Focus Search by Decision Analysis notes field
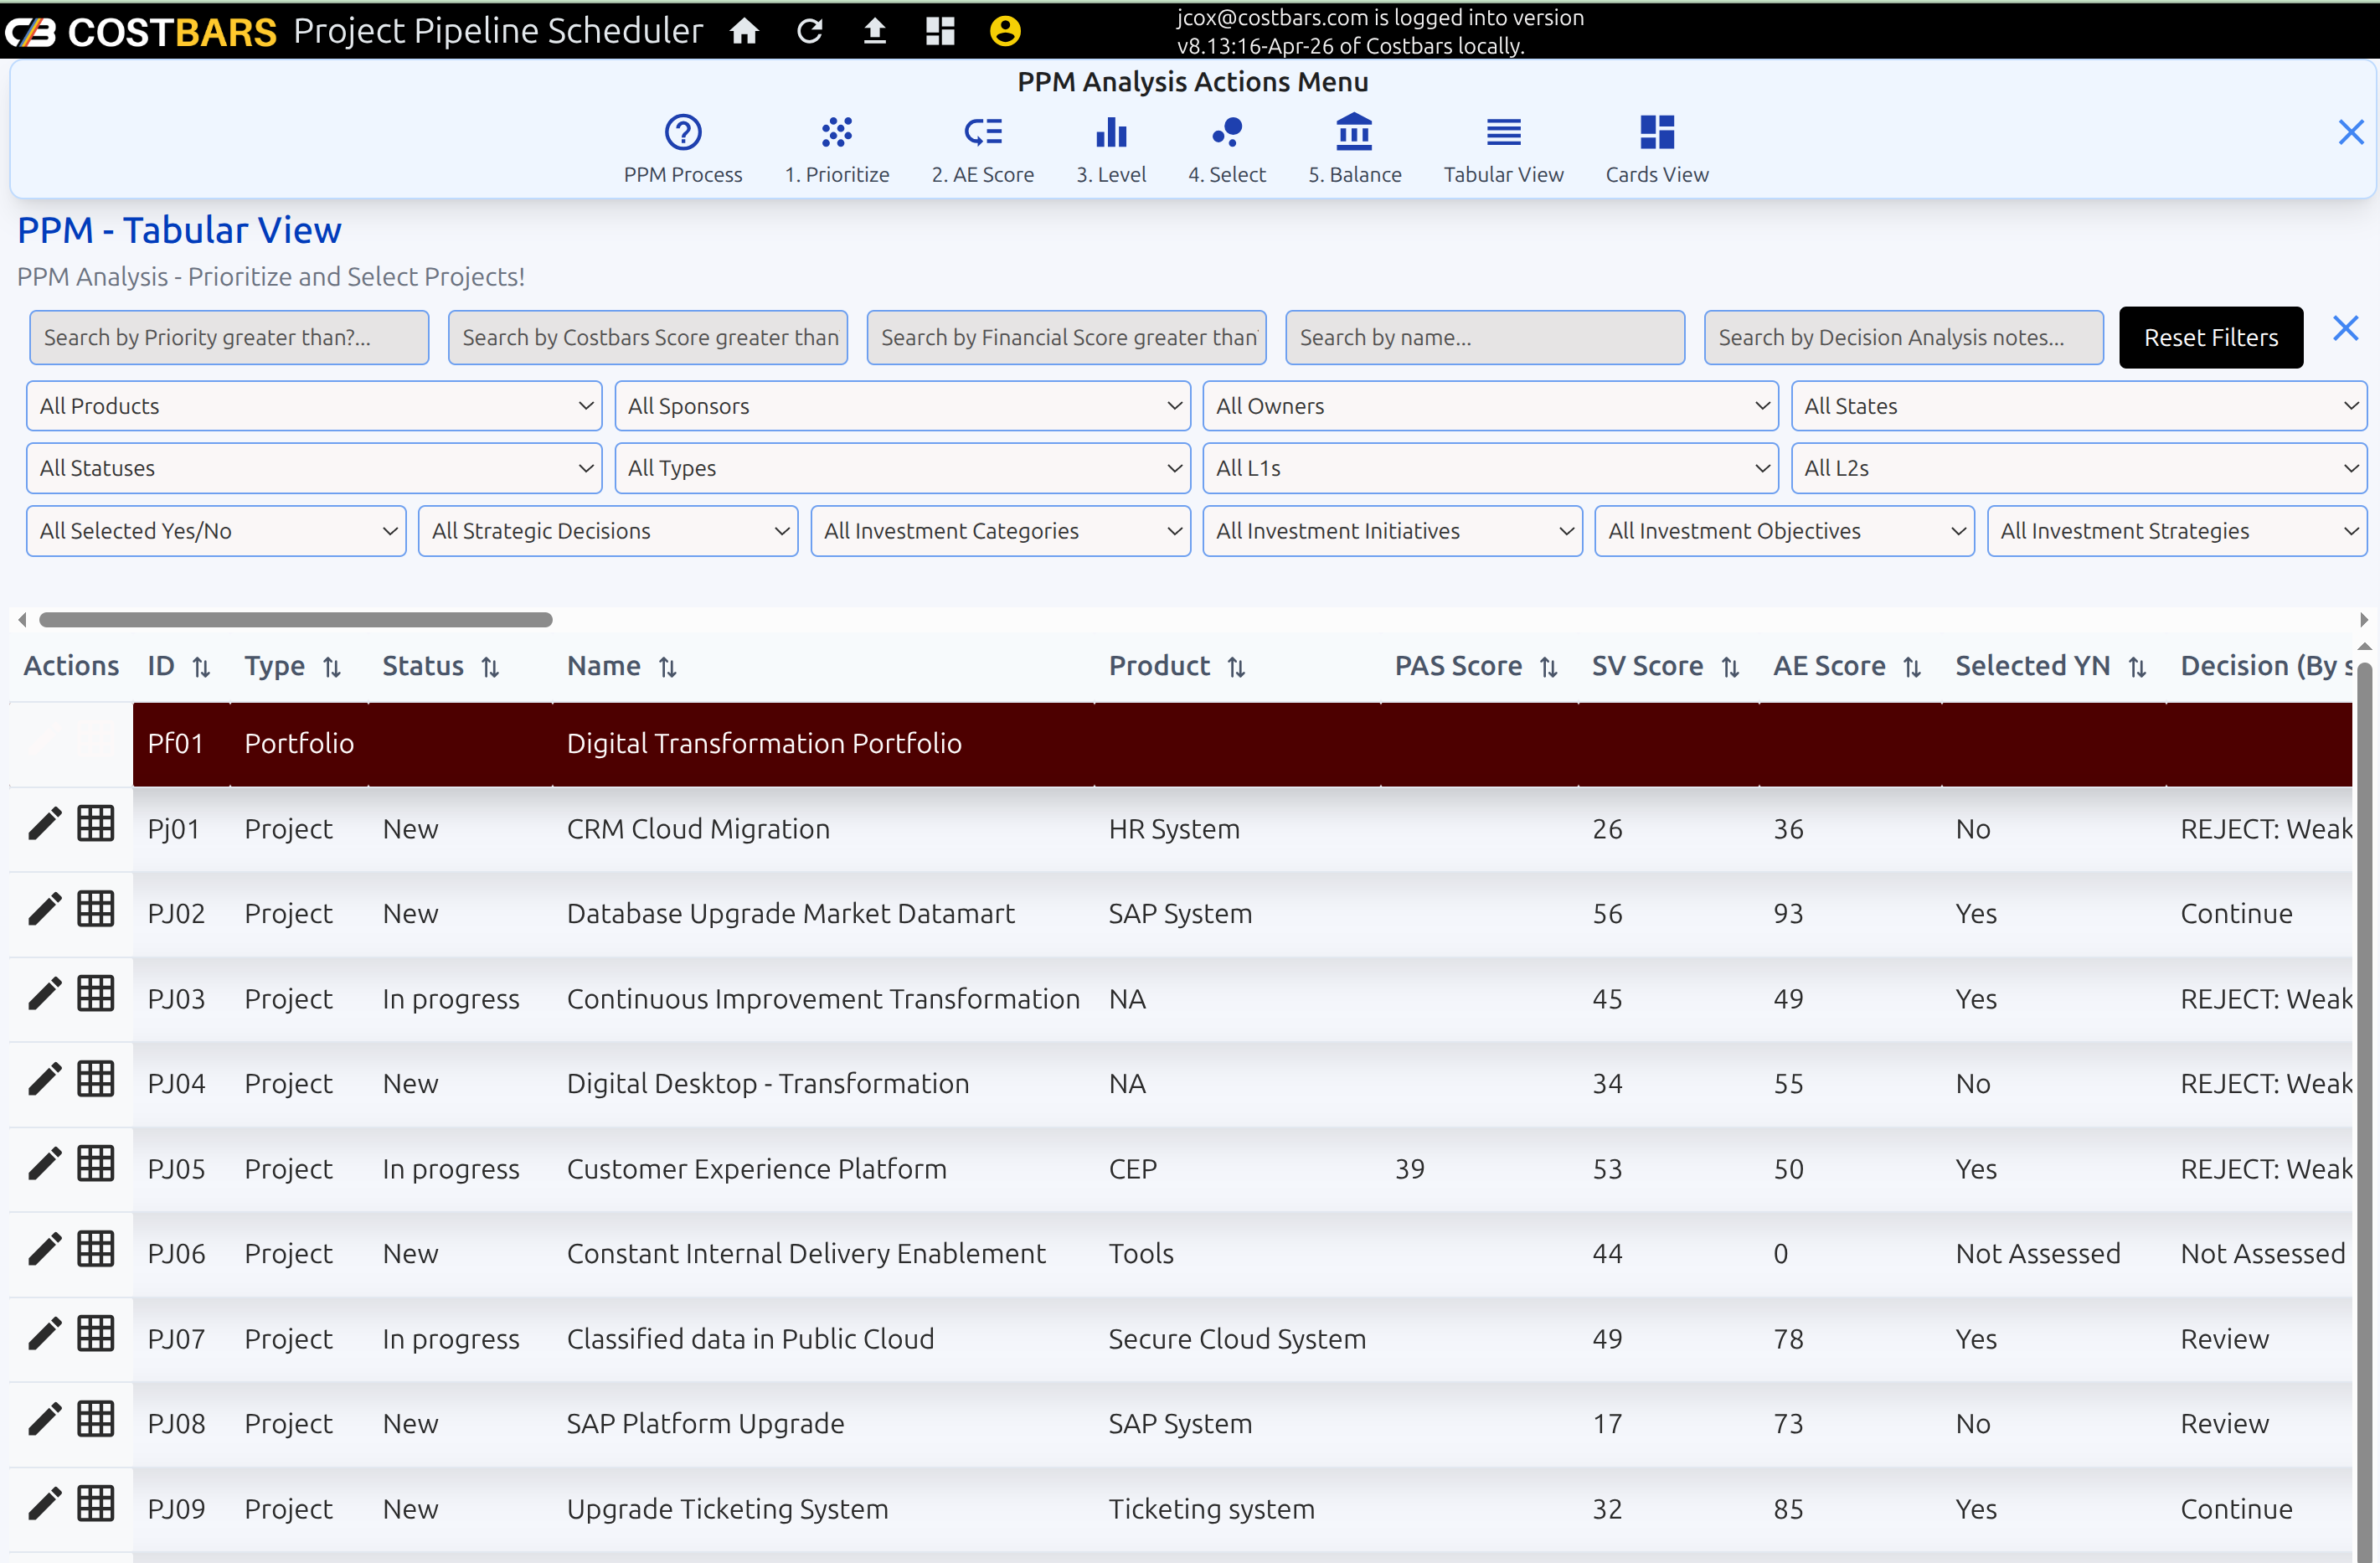This screenshot has width=2380, height=1563. (x=1903, y=337)
